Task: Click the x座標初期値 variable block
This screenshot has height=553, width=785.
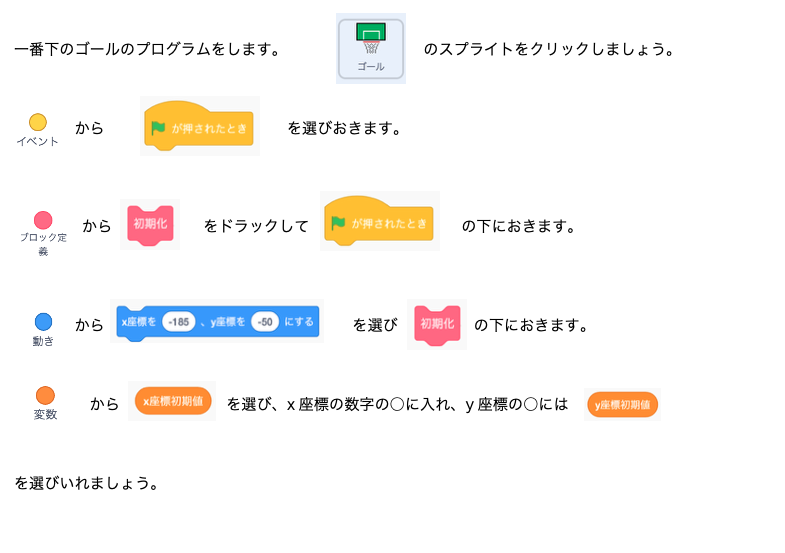Action: point(173,401)
